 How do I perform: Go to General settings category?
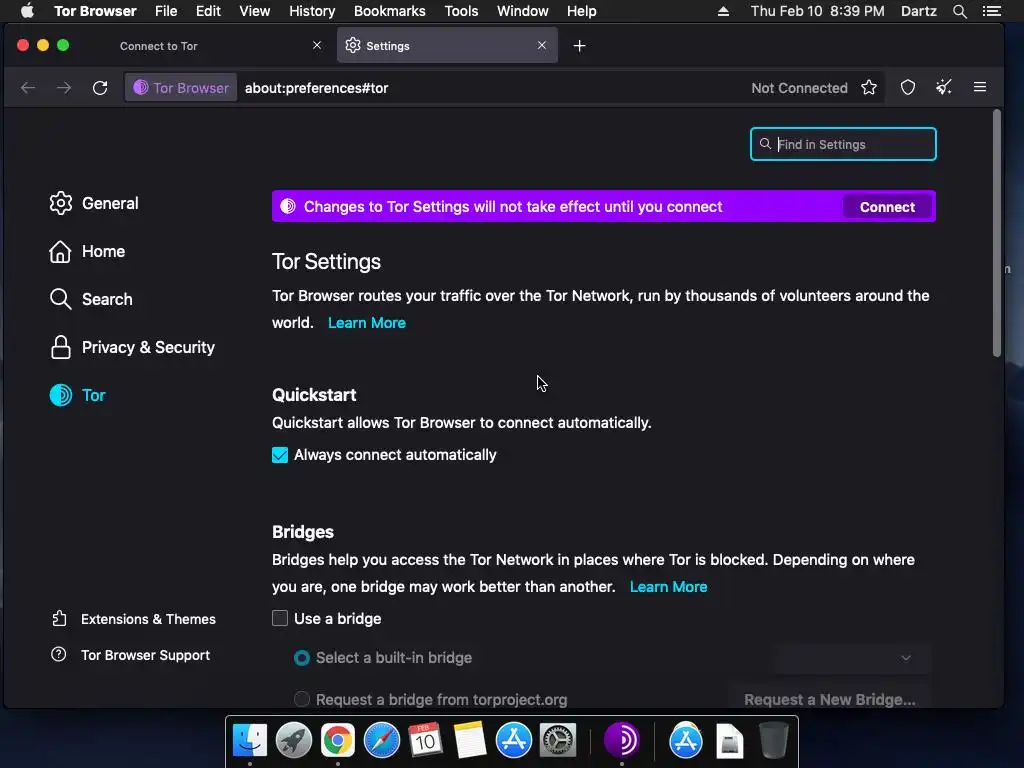pos(94,203)
